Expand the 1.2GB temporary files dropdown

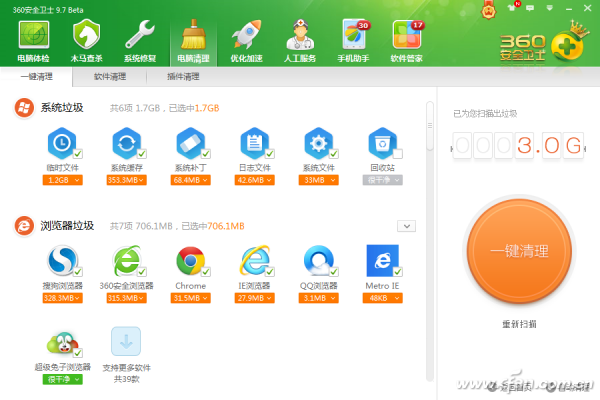coord(62,180)
